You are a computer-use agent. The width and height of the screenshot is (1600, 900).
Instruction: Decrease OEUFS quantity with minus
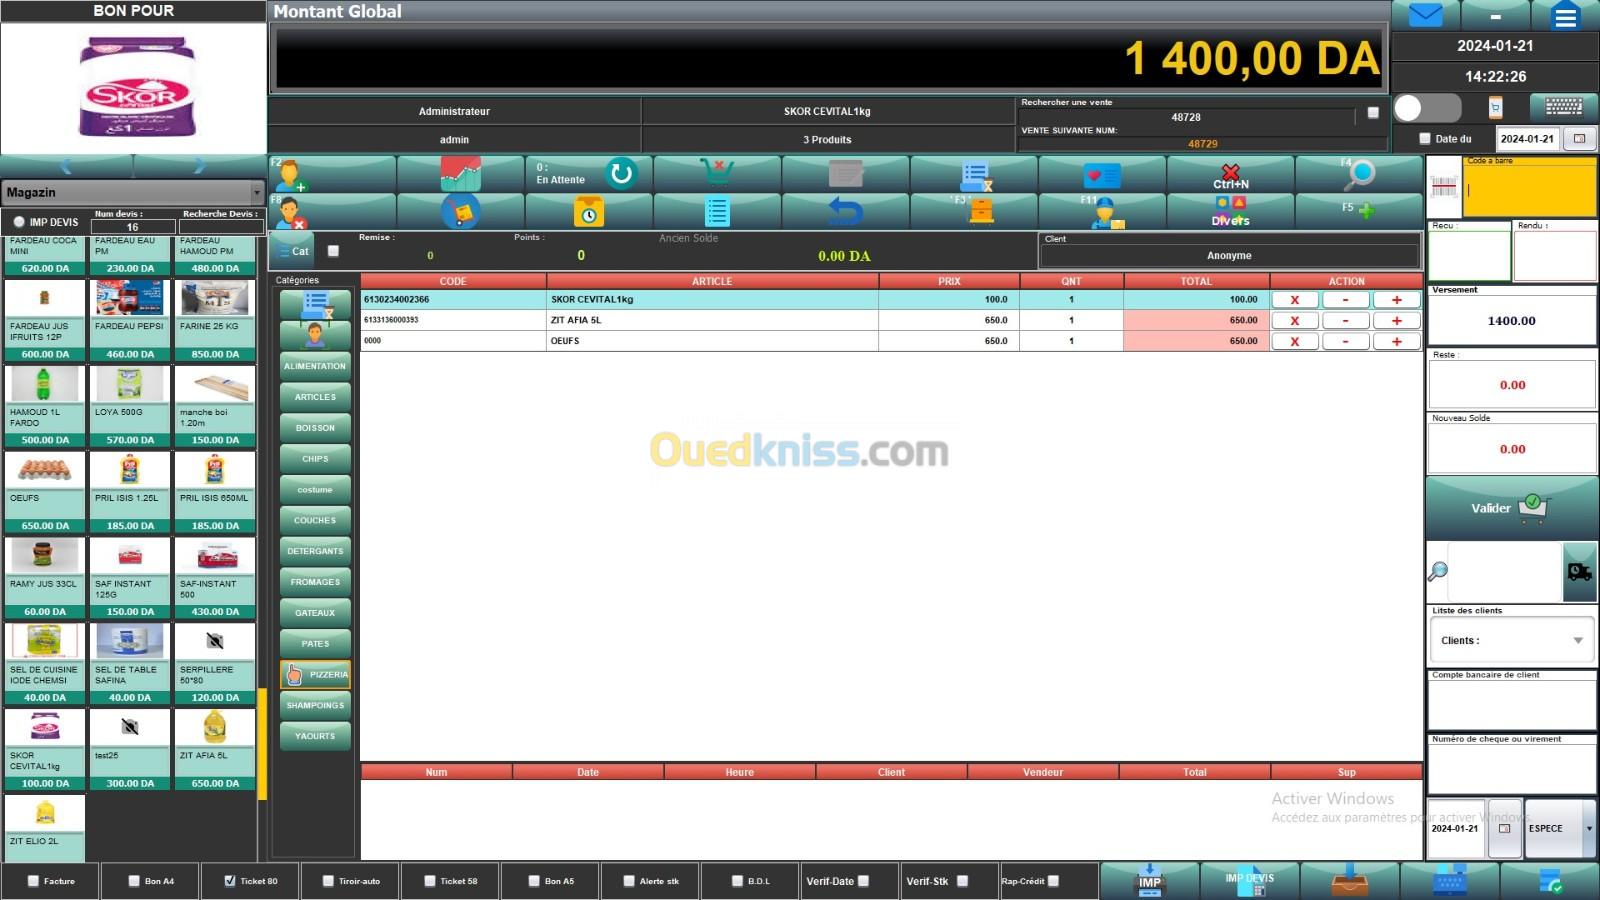click(1346, 342)
